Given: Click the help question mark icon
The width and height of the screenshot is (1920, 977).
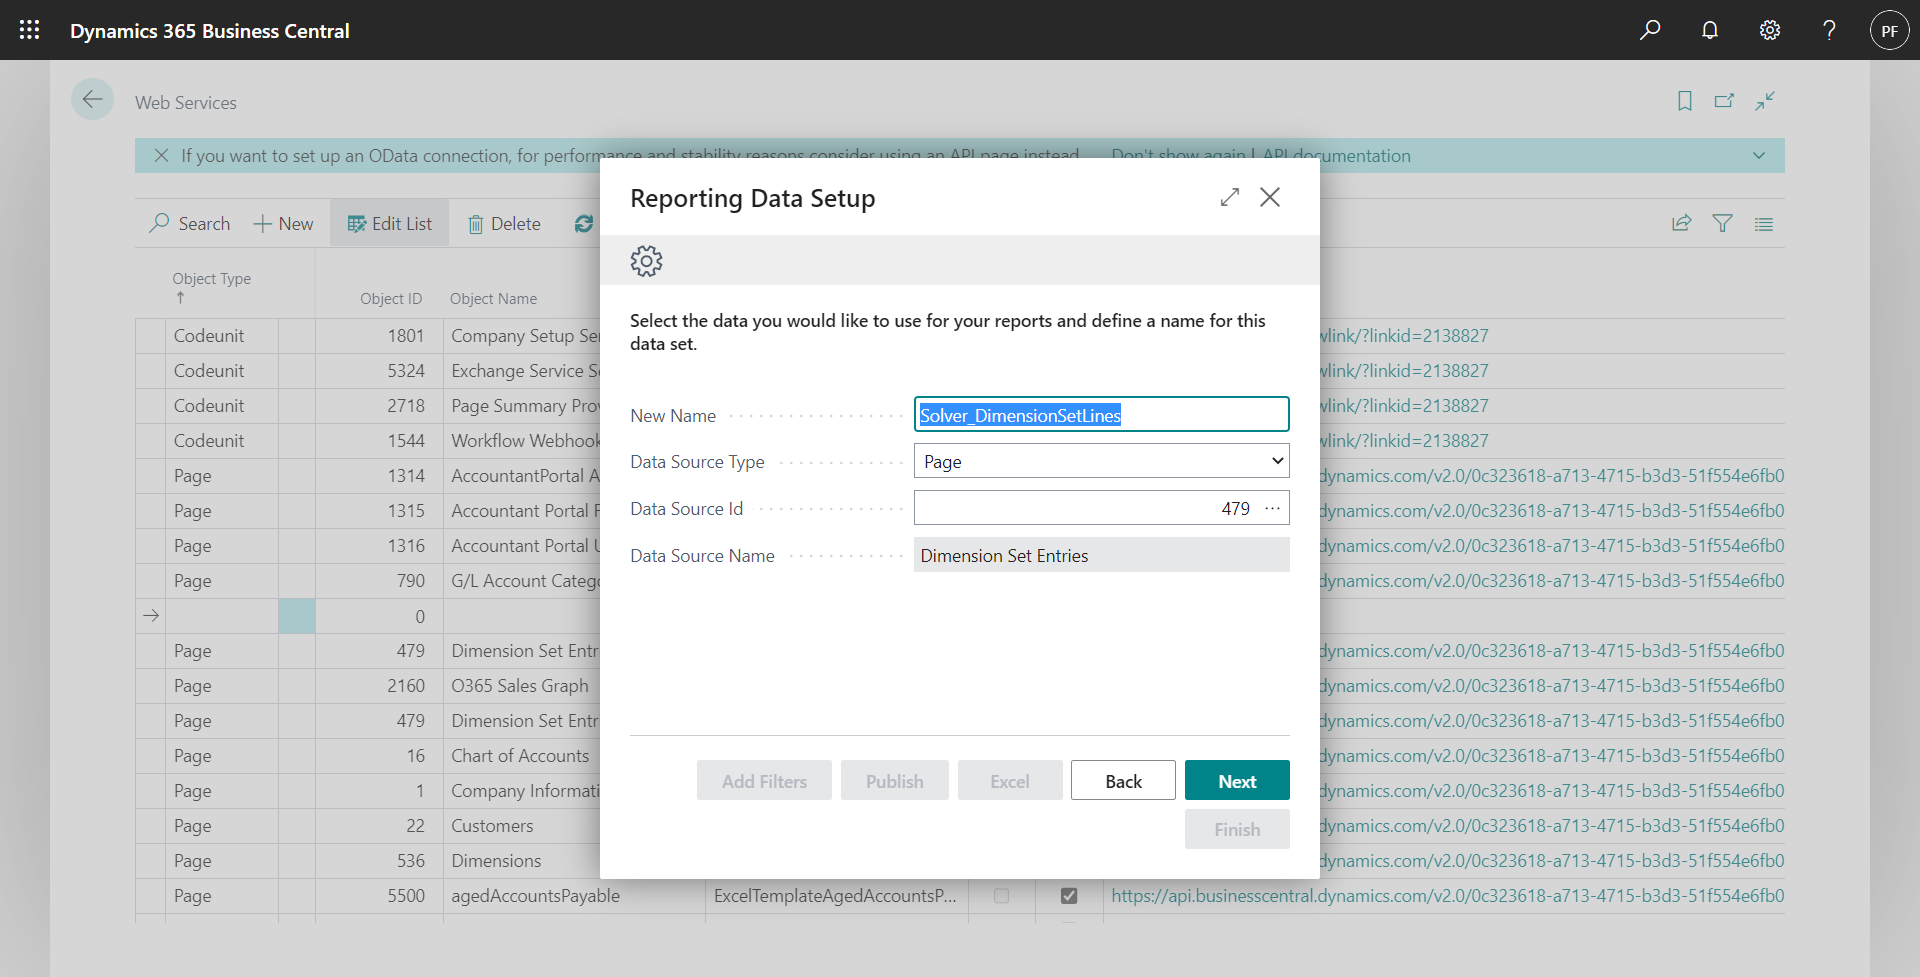Looking at the screenshot, I should point(1829,30).
